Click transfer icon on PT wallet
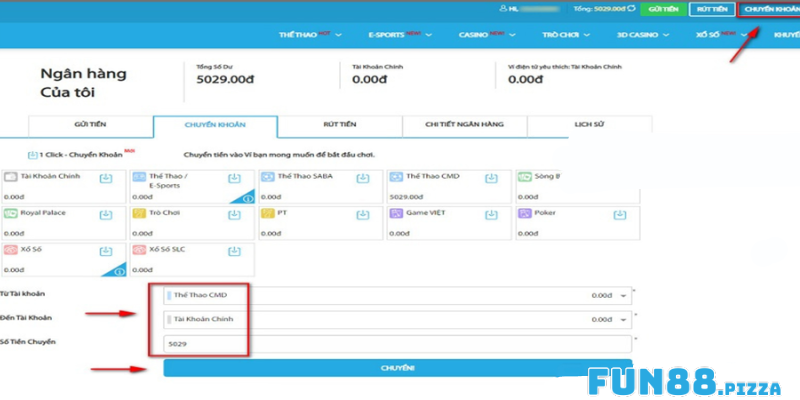The image size is (800, 400). click(x=364, y=214)
